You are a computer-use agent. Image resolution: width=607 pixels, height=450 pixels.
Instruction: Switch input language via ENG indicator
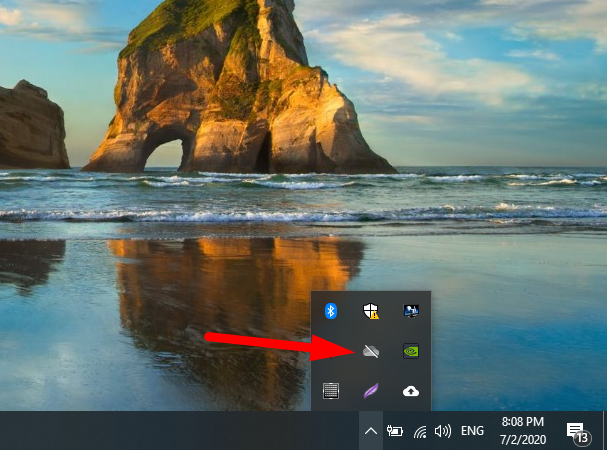[x=472, y=431]
